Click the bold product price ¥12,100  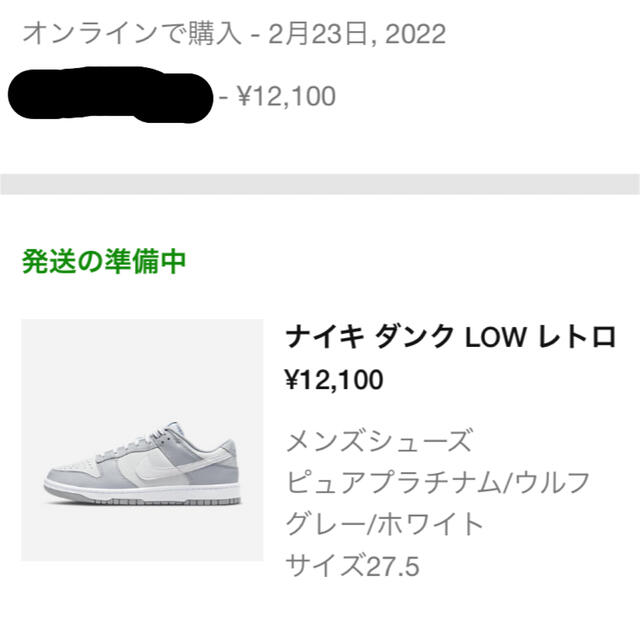click(334, 380)
